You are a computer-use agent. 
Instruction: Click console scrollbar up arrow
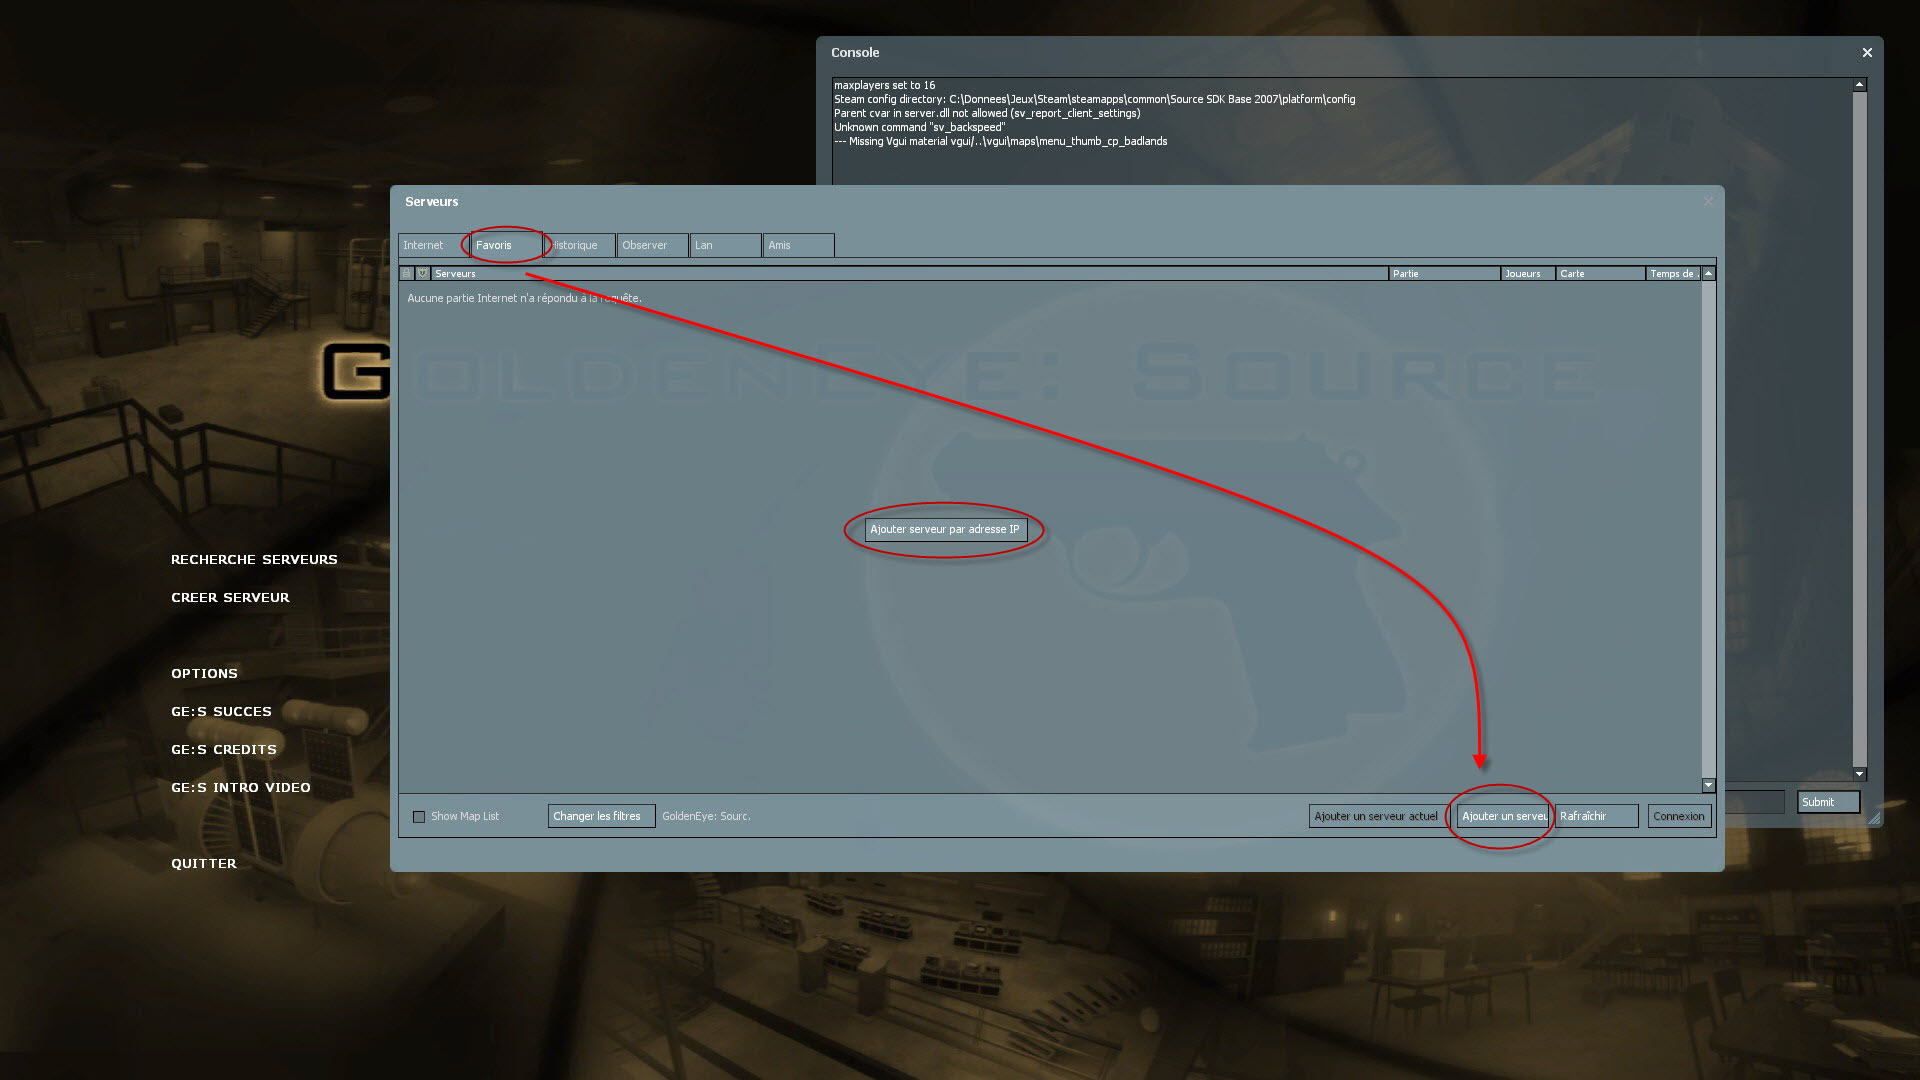point(1859,85)
